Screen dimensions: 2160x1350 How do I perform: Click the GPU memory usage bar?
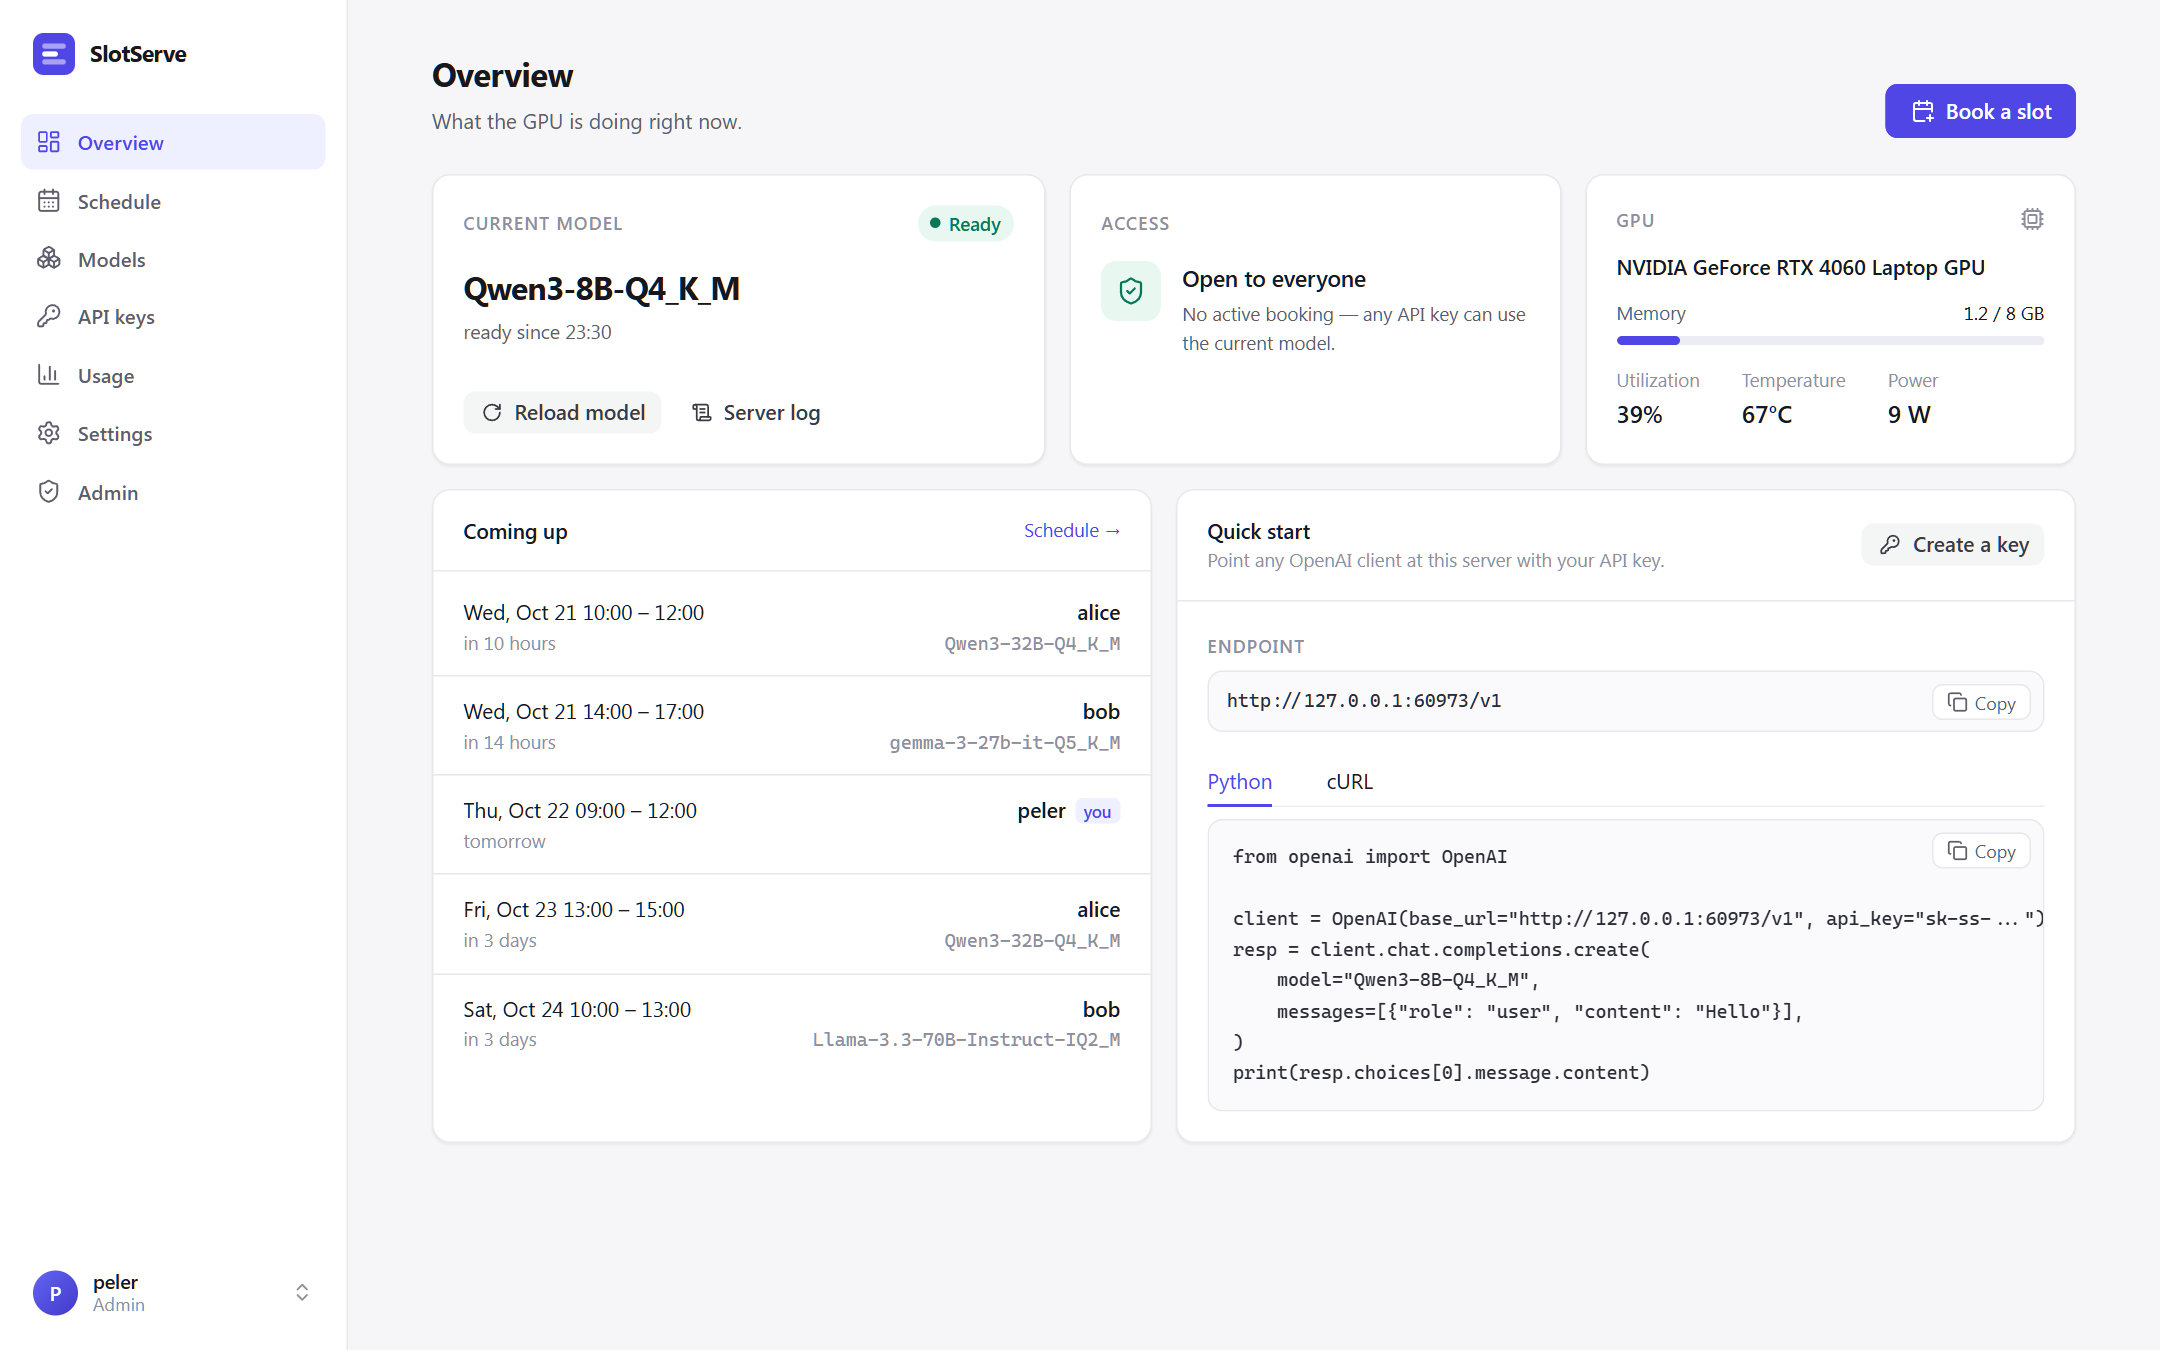click(x=1830, y=341)
